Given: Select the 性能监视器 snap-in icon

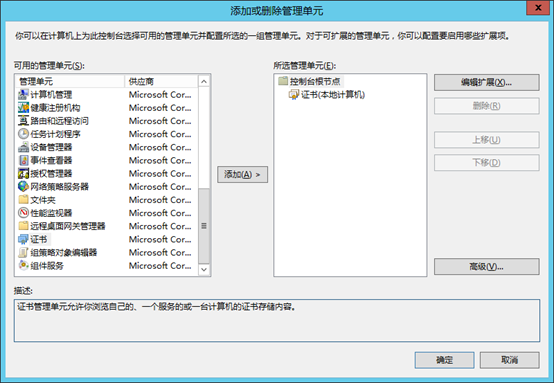Looking at the screenshot, I should pyautogui.click(x=23, y=213).
